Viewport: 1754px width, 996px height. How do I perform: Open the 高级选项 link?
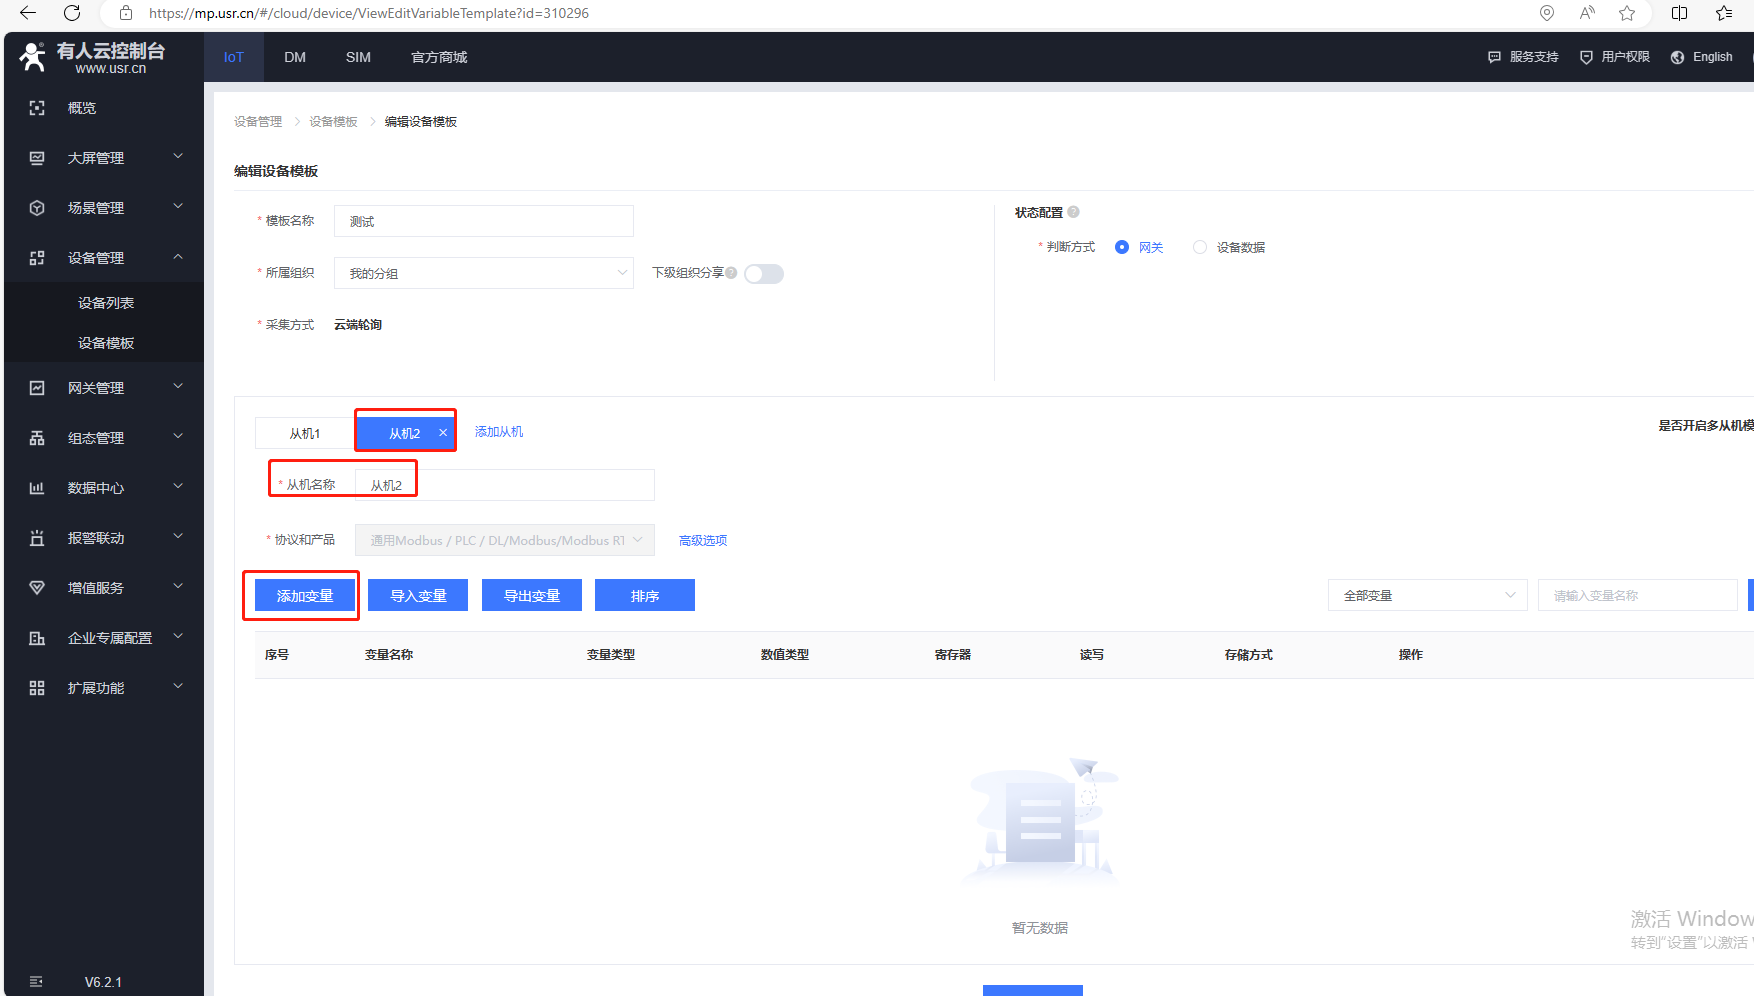click(x=703, y=540)
